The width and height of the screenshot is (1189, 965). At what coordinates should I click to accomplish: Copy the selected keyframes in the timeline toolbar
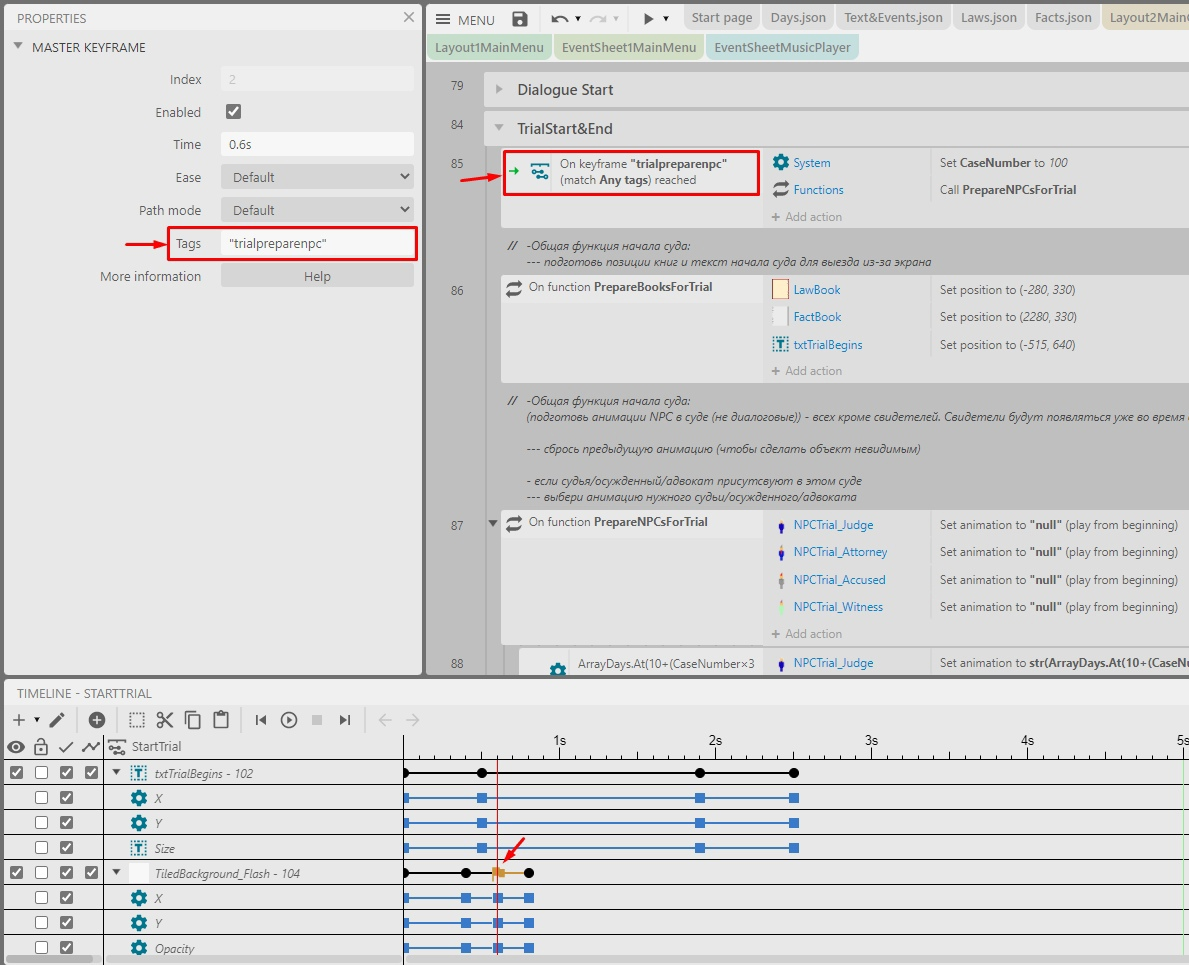pyautogui.click(x=193, y=719)
